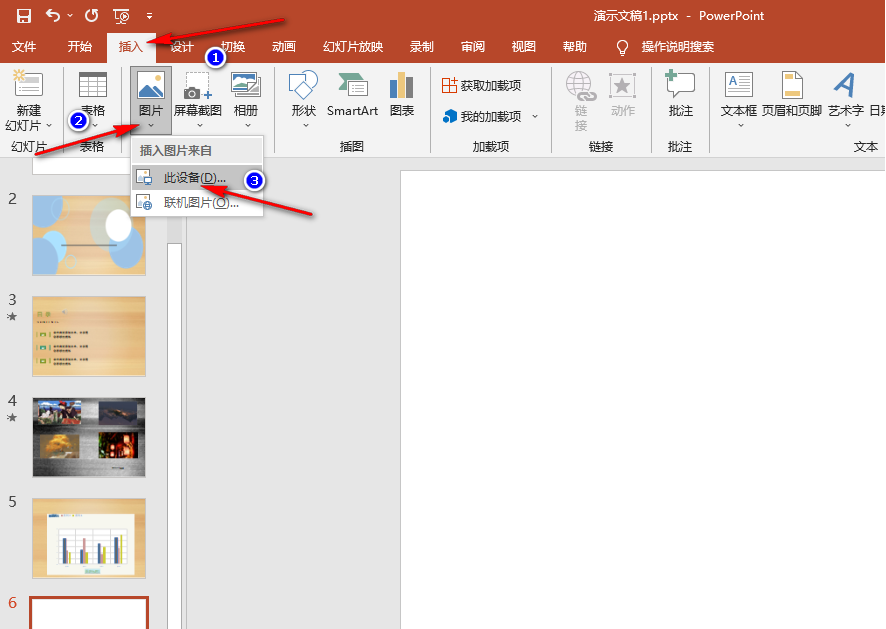Expand the My Add-ins dropdown arrow
Screen dimensions: 886x629
click(x=535, y=117)
